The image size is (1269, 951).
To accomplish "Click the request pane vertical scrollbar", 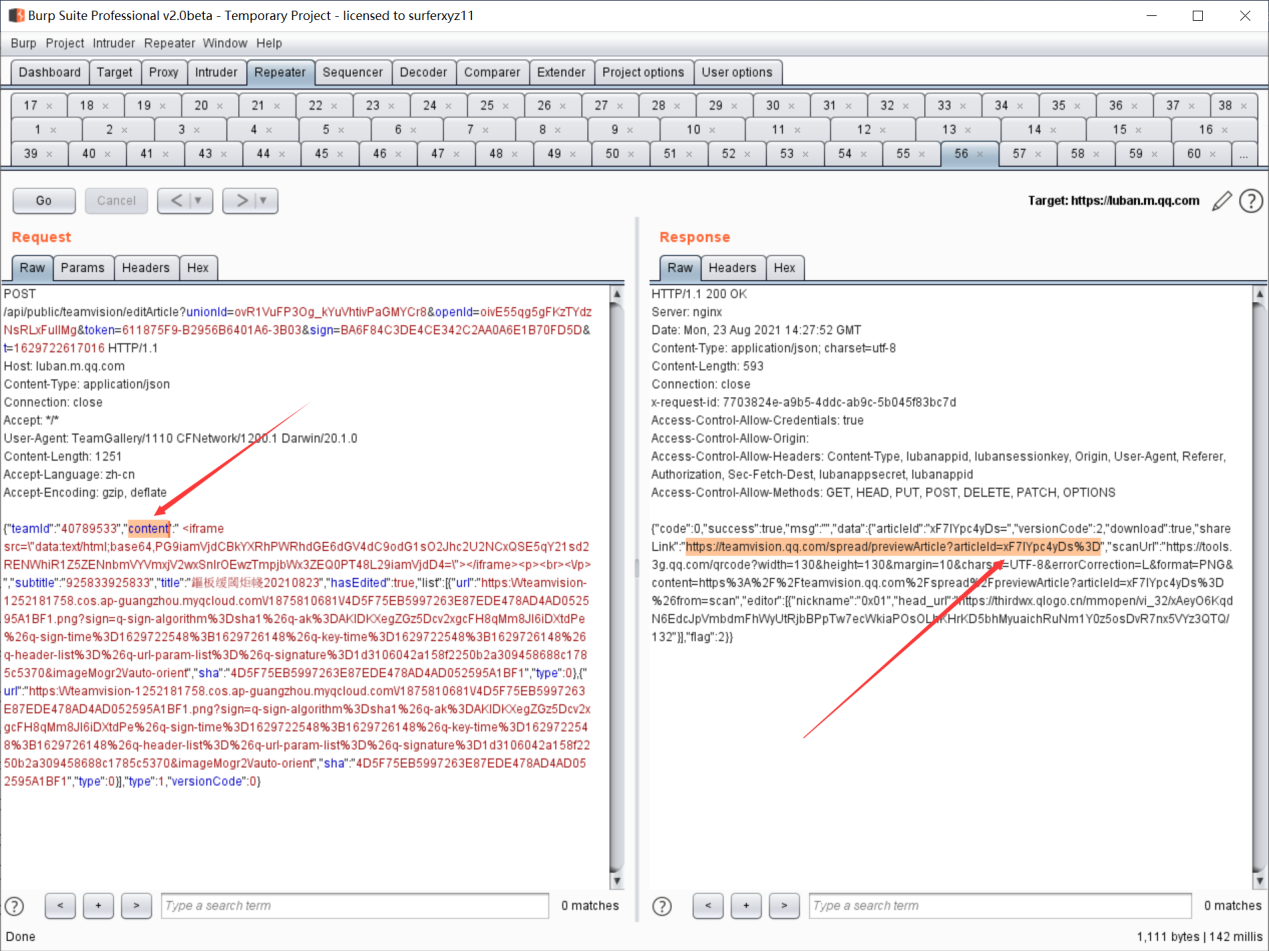I will point(616,580).
